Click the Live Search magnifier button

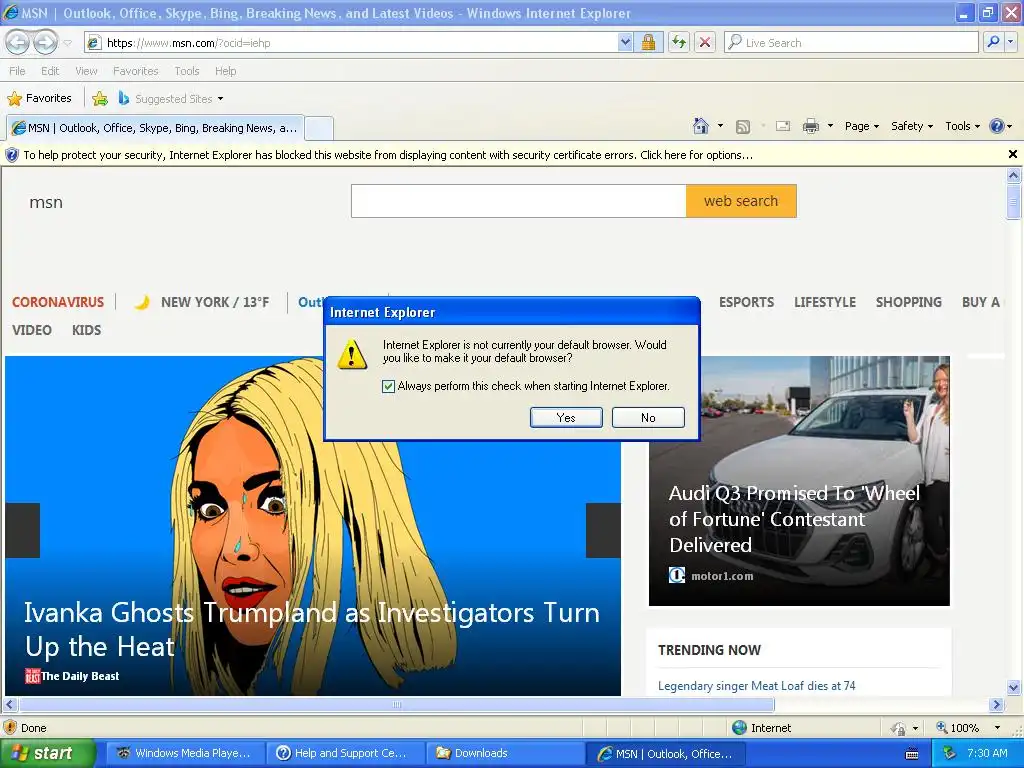pyautogui.click(x=993, y=42)
